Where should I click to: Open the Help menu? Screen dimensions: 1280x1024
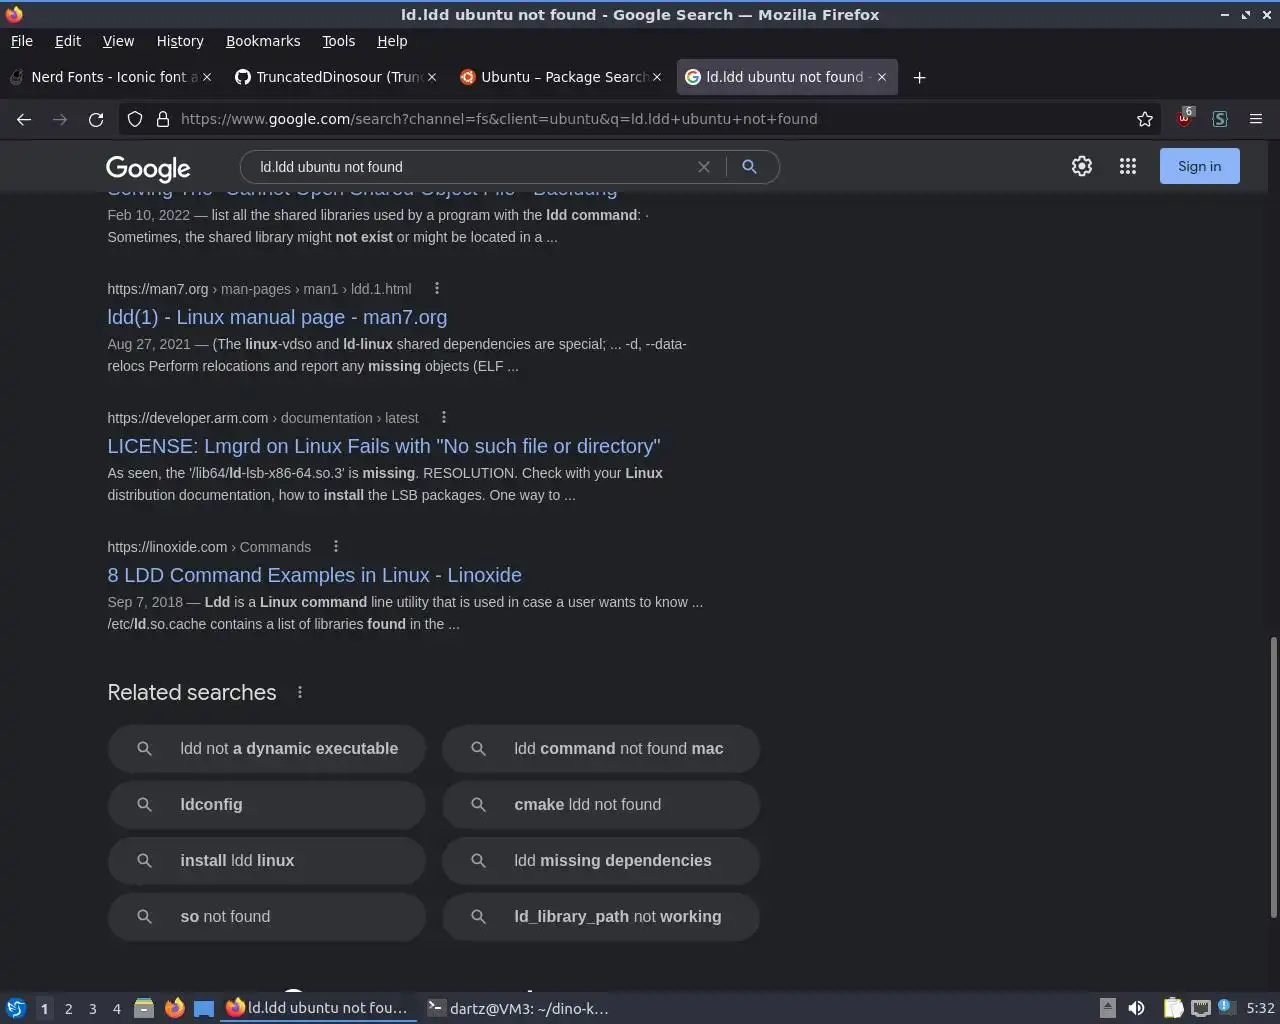tap(392, 41)
